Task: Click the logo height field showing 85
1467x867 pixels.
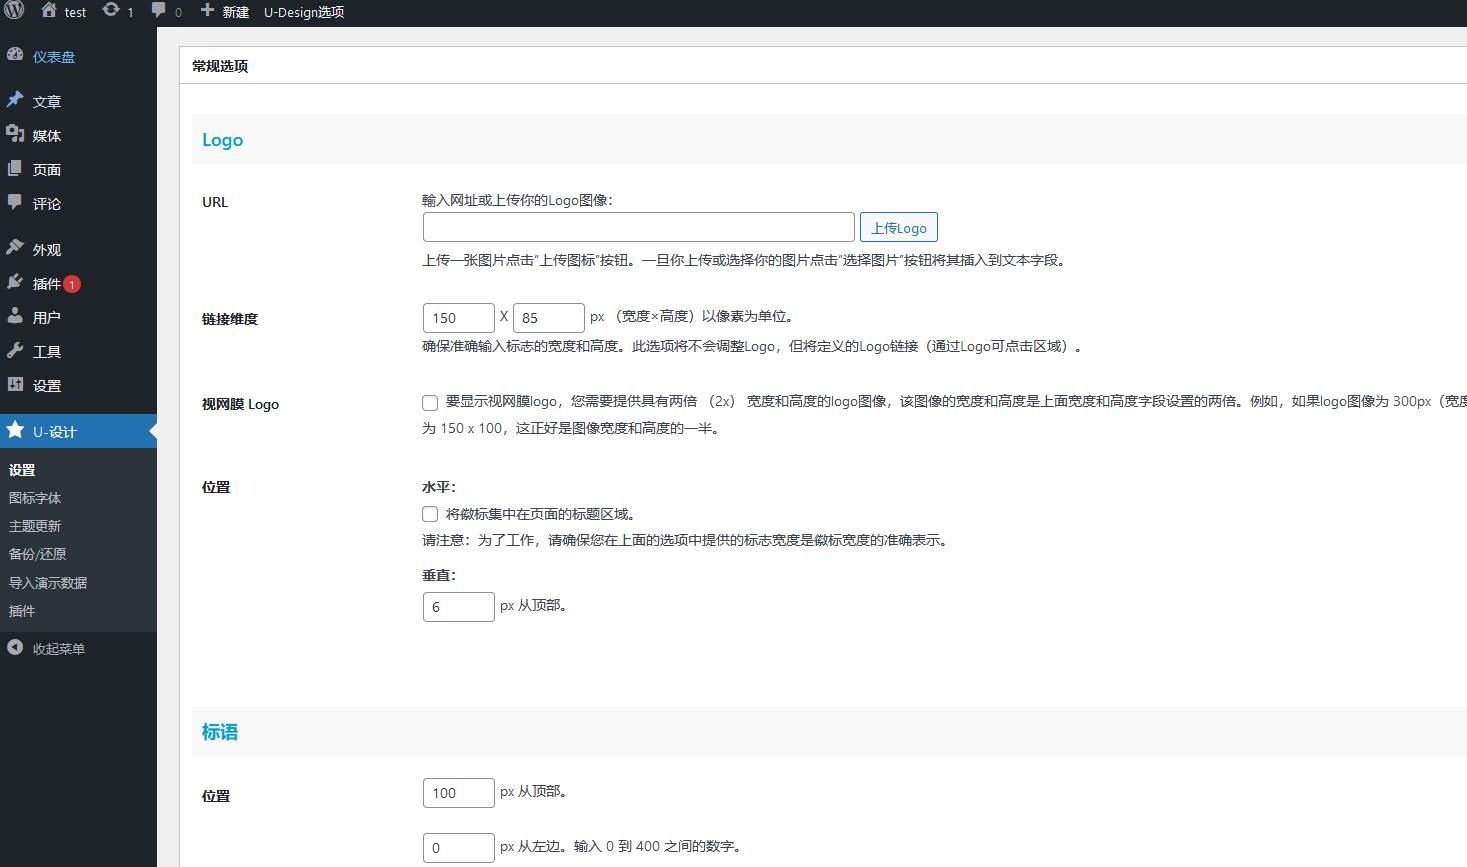Action: (x=549, y=318)
